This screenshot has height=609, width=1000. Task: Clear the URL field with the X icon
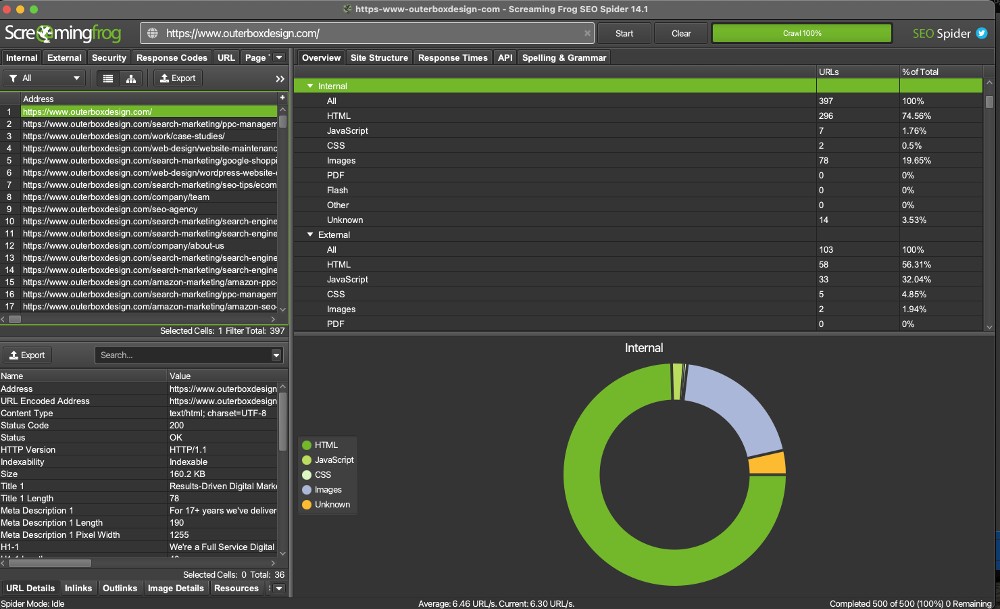(587, 33)
